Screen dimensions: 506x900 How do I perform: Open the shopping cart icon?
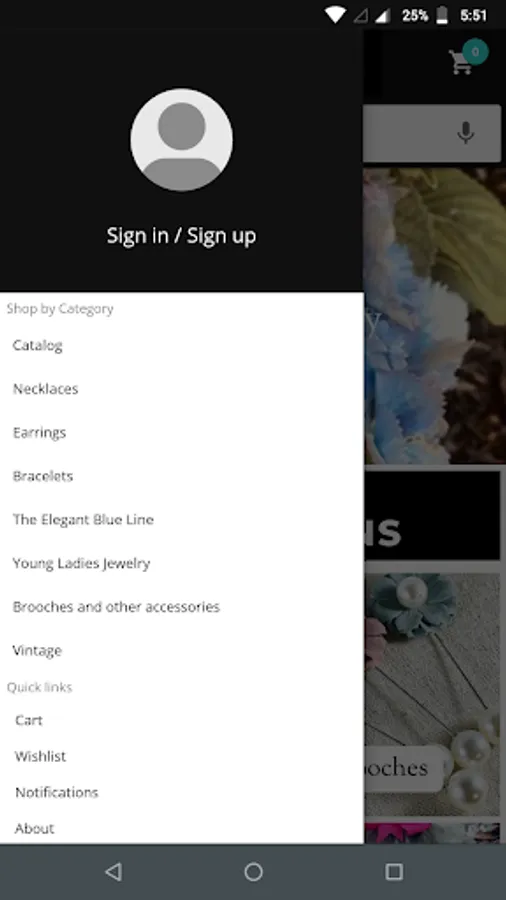coord(461,62)
